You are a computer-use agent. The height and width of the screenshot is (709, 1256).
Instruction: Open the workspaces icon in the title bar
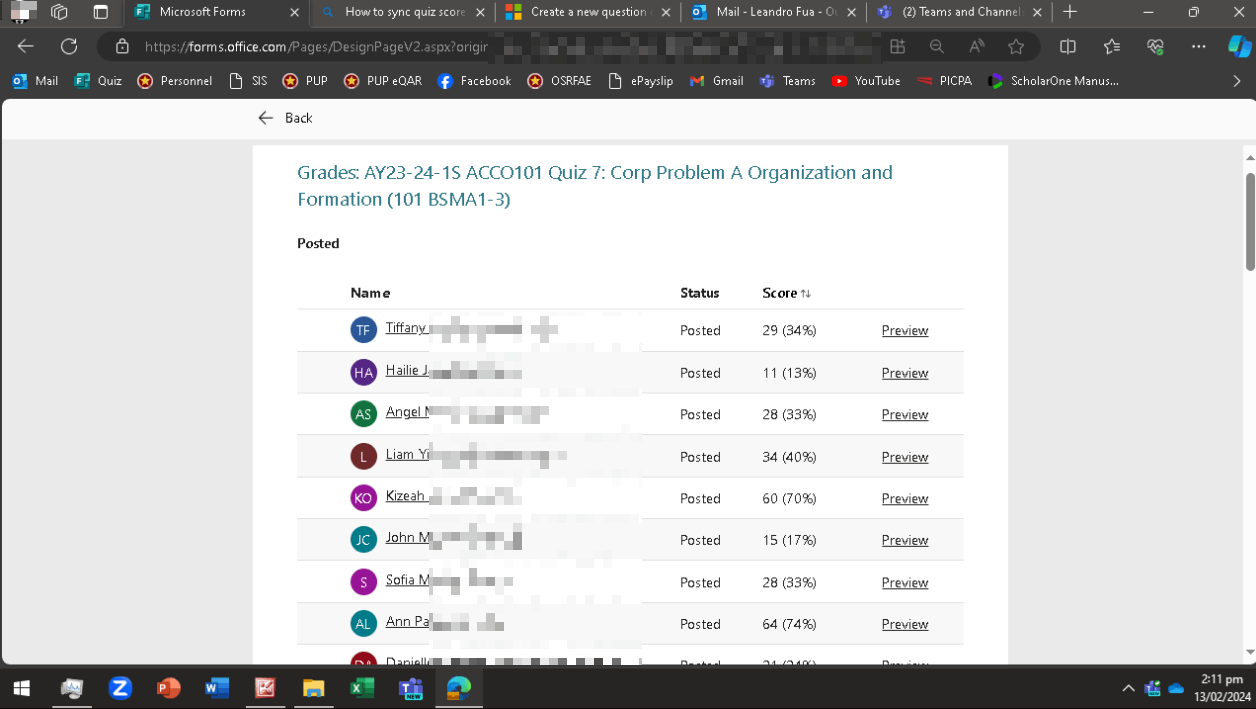(x=59, y=12)
